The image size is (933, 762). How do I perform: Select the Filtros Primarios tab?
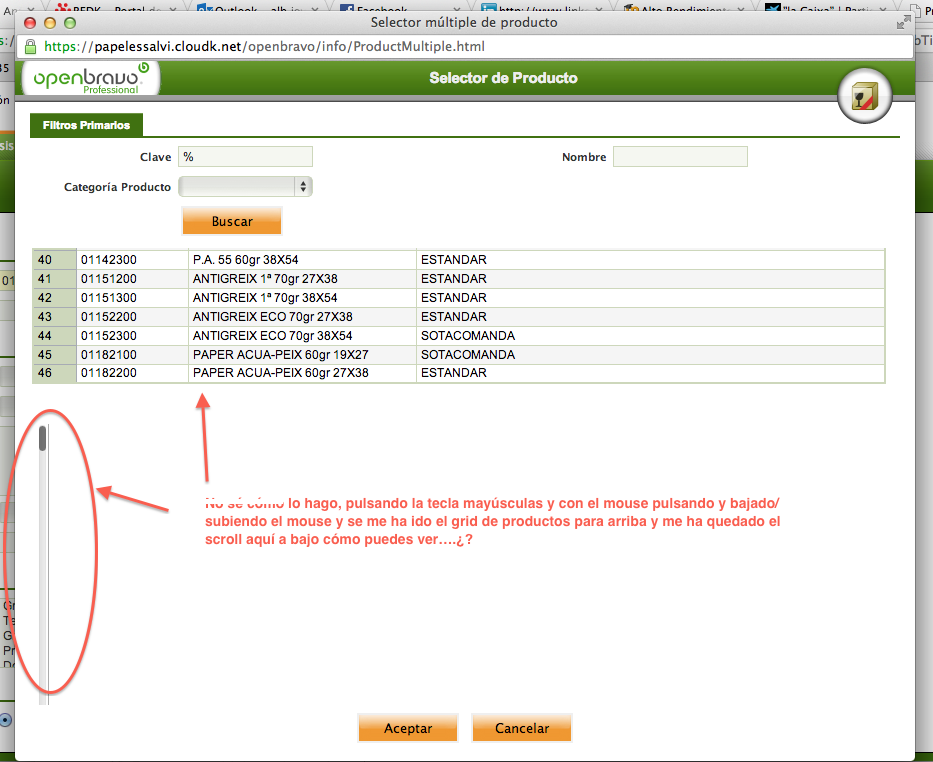tap(86, 125)
